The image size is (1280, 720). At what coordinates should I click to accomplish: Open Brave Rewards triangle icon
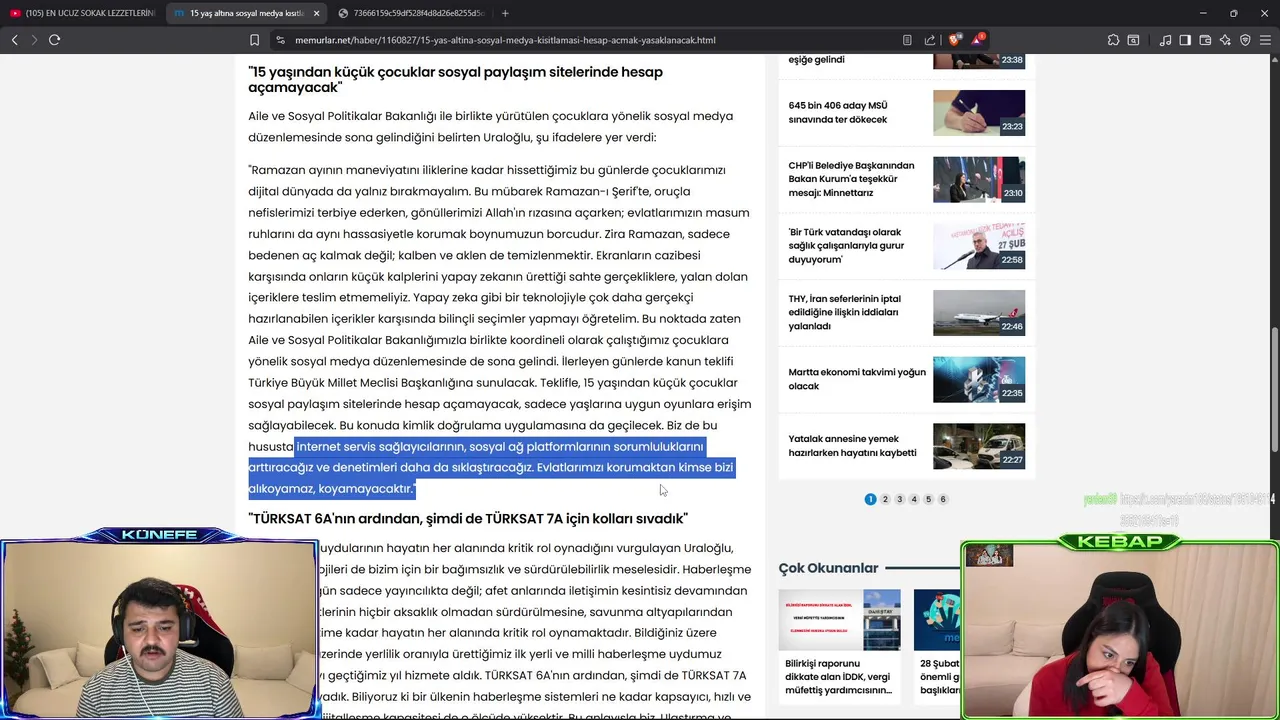coord(977,40)
